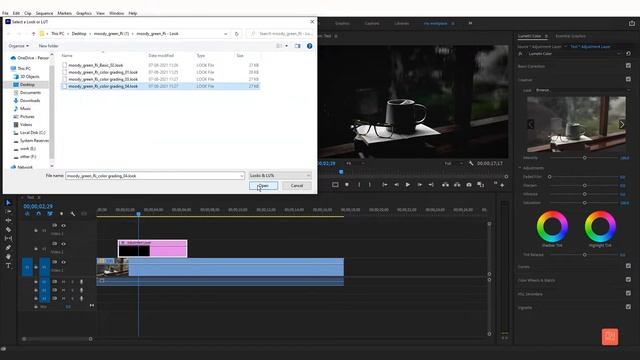Refresh the file dialog folder view
640x360 pixels.
[236, 33]
